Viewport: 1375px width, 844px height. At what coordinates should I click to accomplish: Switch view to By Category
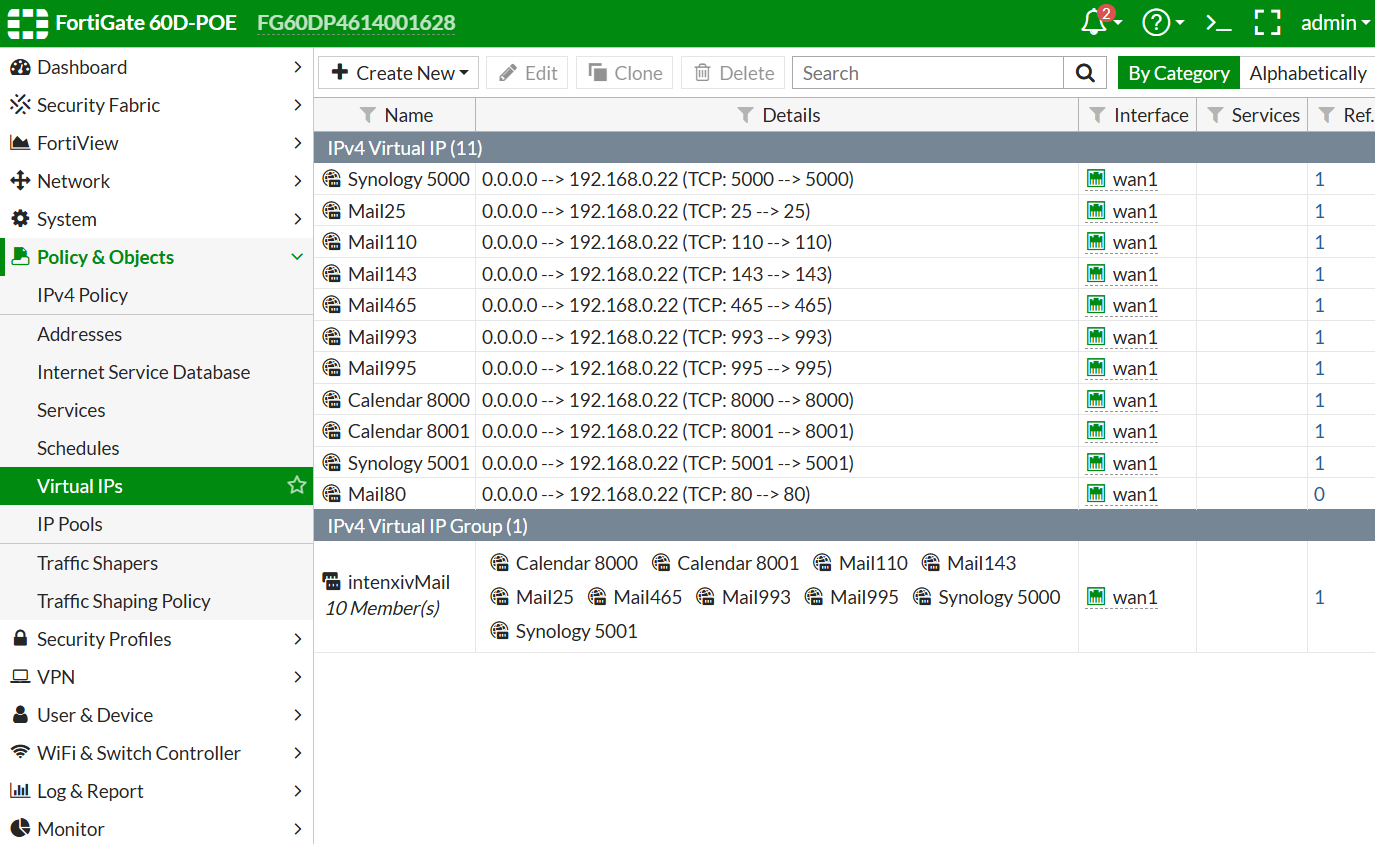coord(1179,73)
